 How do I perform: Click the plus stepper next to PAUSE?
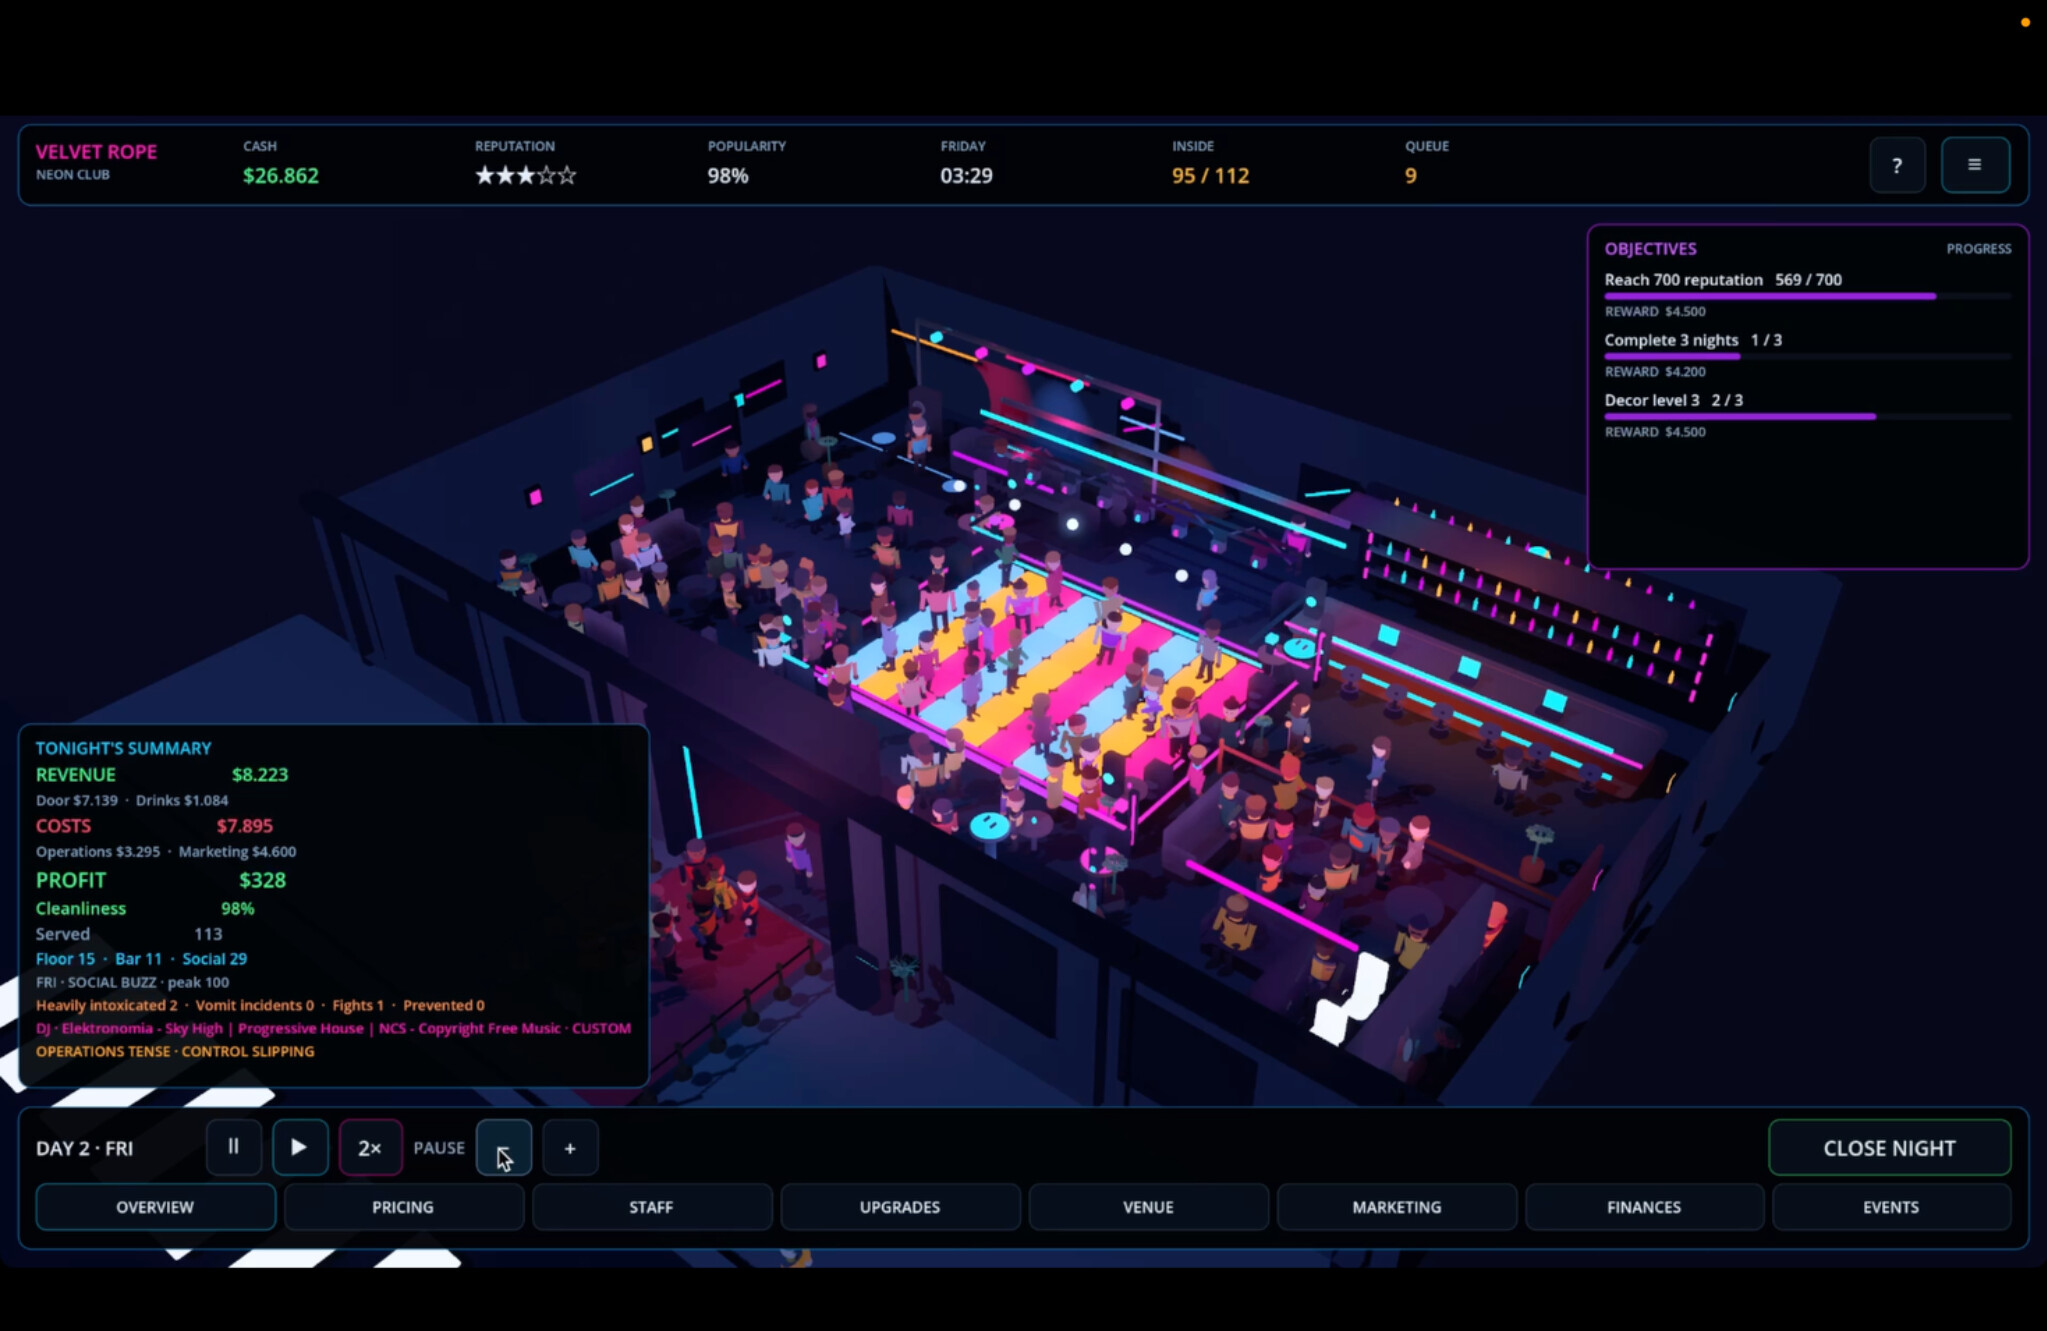point(570,1147)
